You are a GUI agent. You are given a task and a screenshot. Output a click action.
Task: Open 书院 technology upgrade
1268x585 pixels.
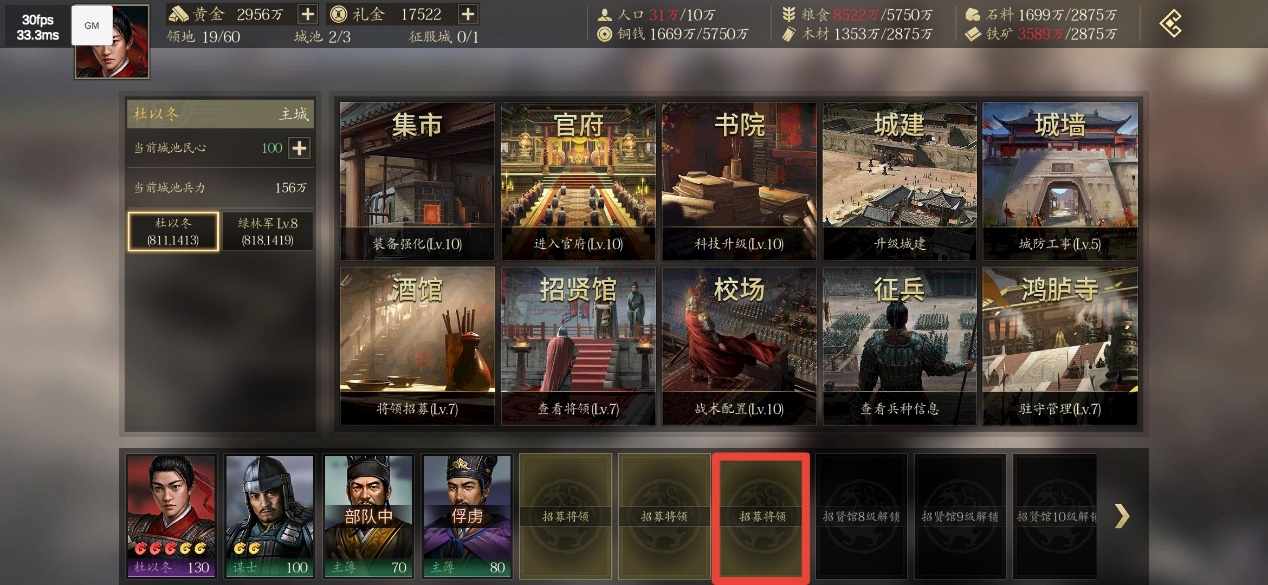pyautogui.click(x=739, y=180)
